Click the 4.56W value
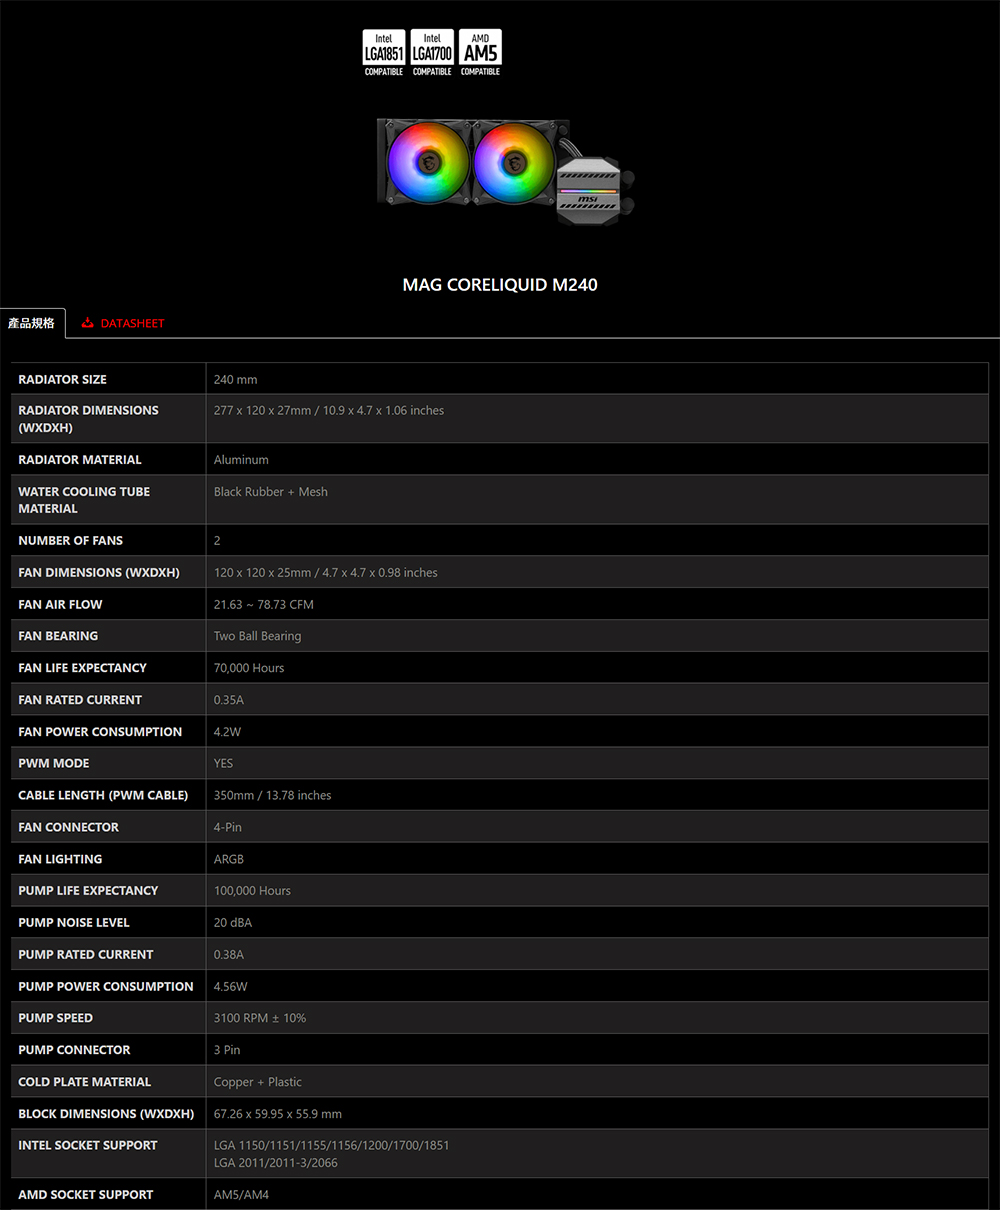Image resolution: width=1000 pixels, height=1210 pixels. 230,986
